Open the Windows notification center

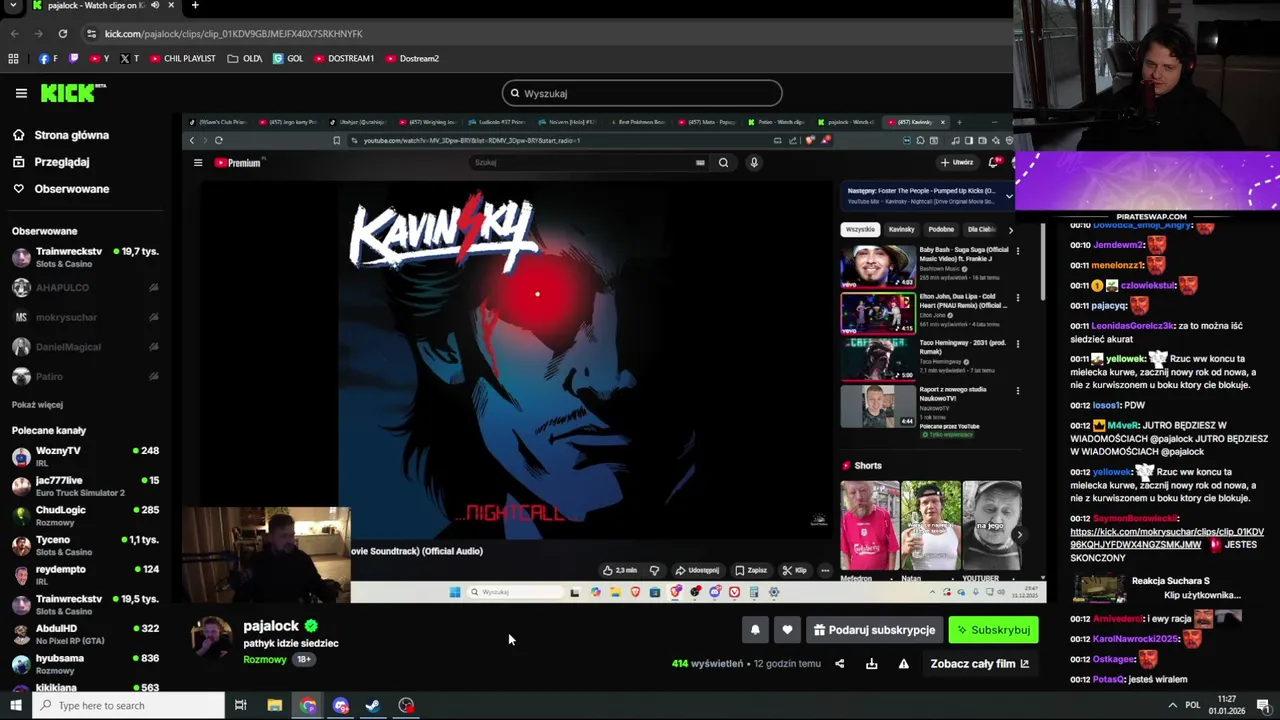click(1263, 705)
